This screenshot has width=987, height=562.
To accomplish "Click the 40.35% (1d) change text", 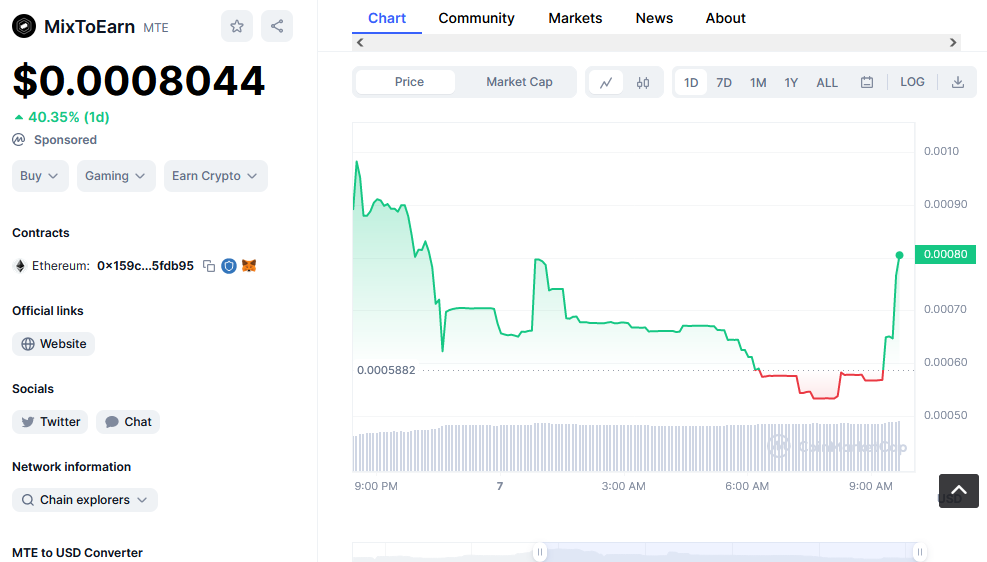I will pos(69,117).
